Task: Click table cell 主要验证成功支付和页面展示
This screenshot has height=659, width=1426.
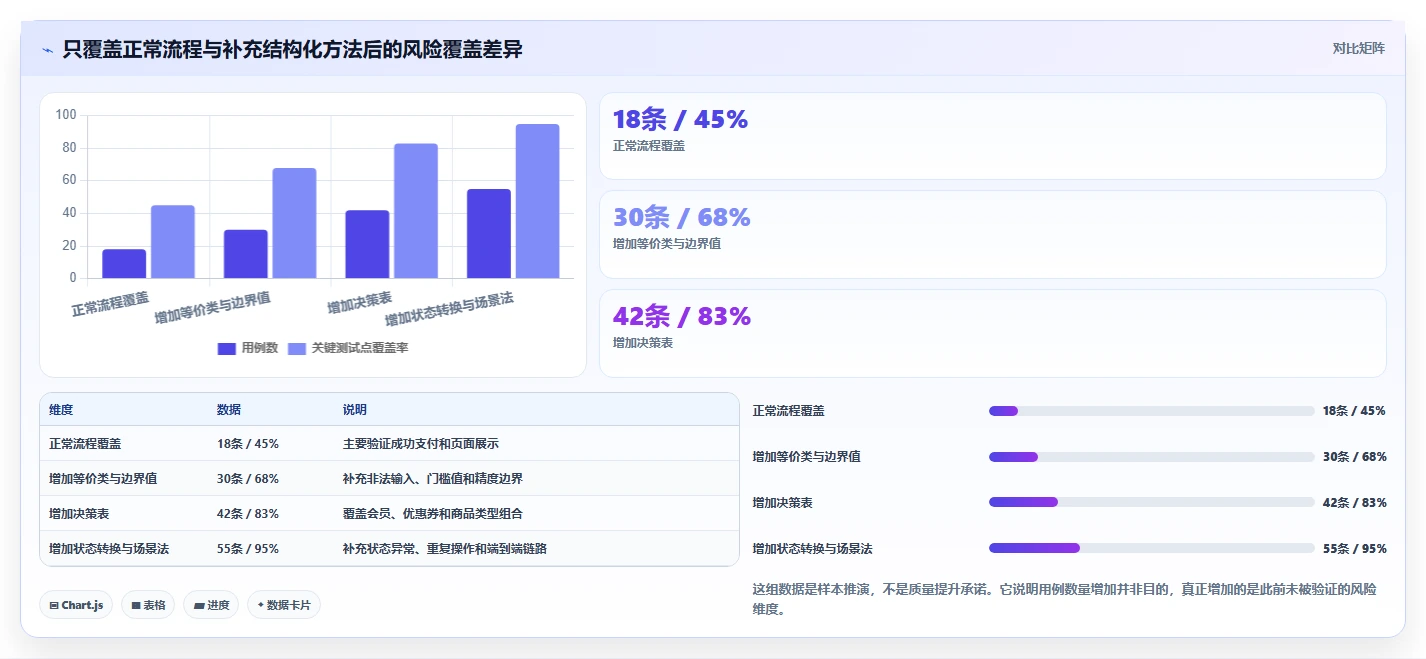Action: pos(420,443)
